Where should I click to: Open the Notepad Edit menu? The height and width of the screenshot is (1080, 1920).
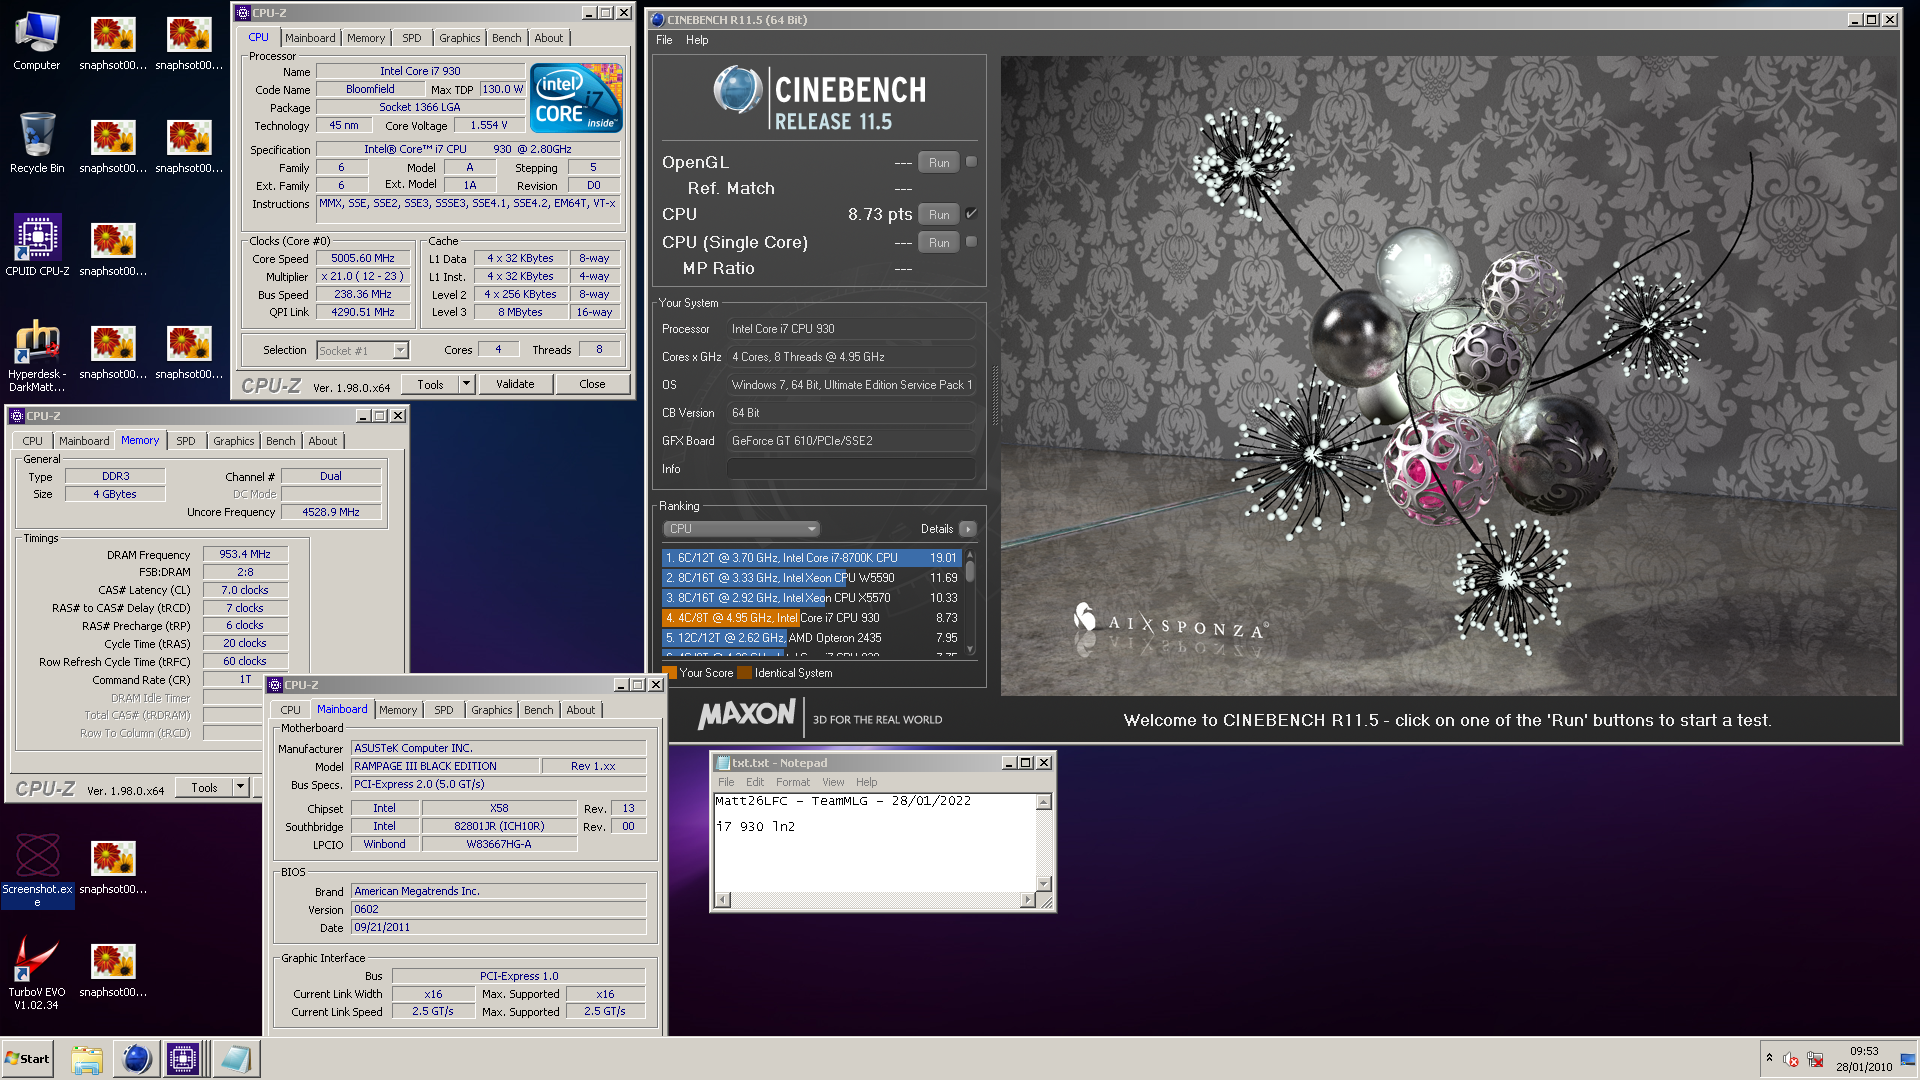[x=755, y=782]
